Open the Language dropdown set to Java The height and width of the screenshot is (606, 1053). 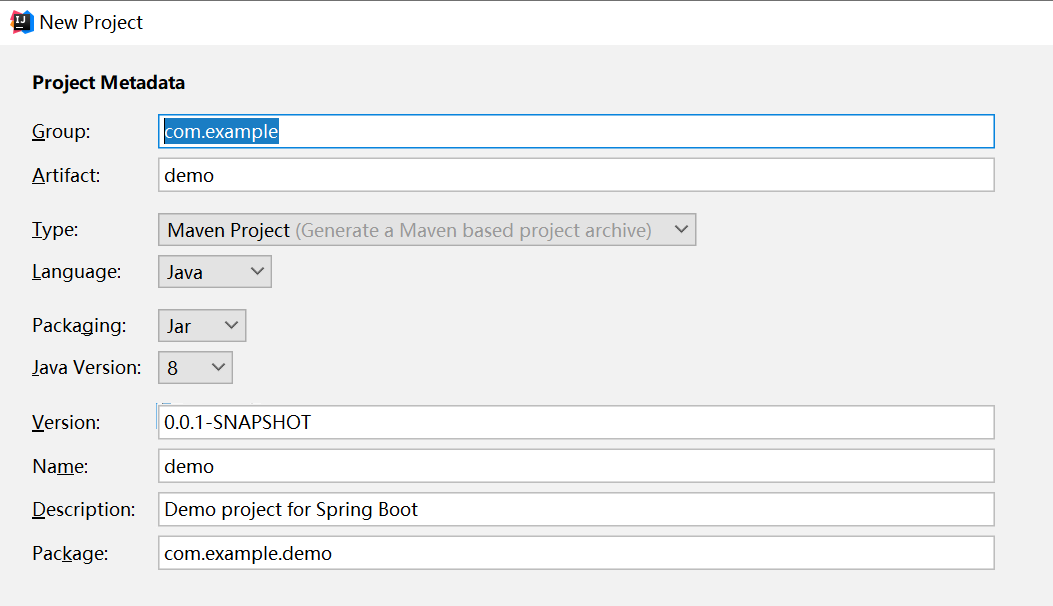tap(215, 271)
